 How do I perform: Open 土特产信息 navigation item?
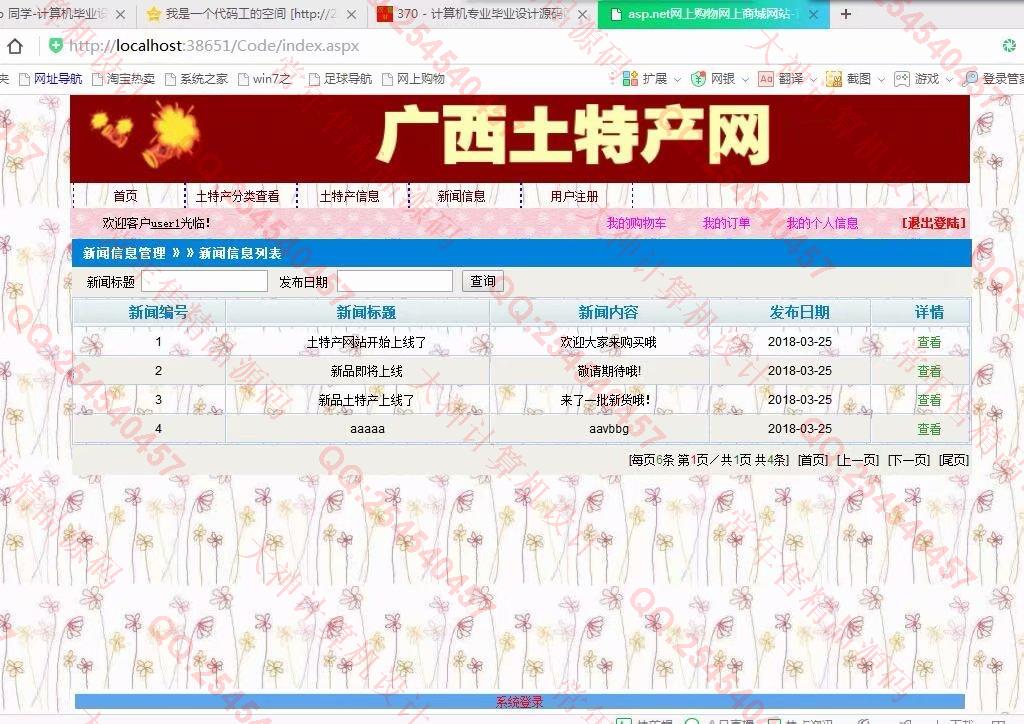(x=349, y=197)
